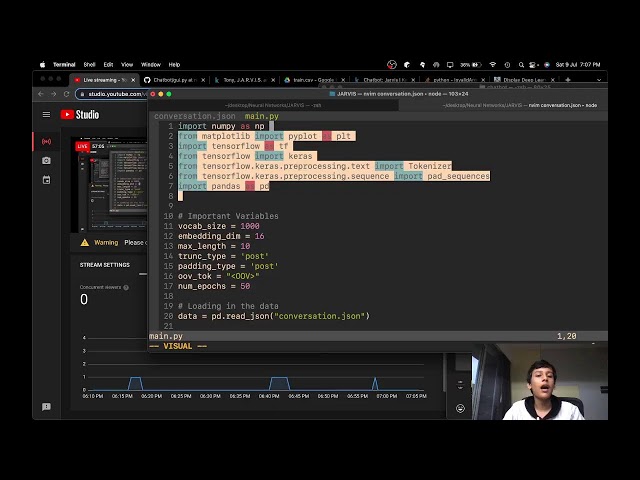The height and width of the screenshot is (480, 640).
Task: Open a new browser tab with plus icon
Action: point(567,80)
